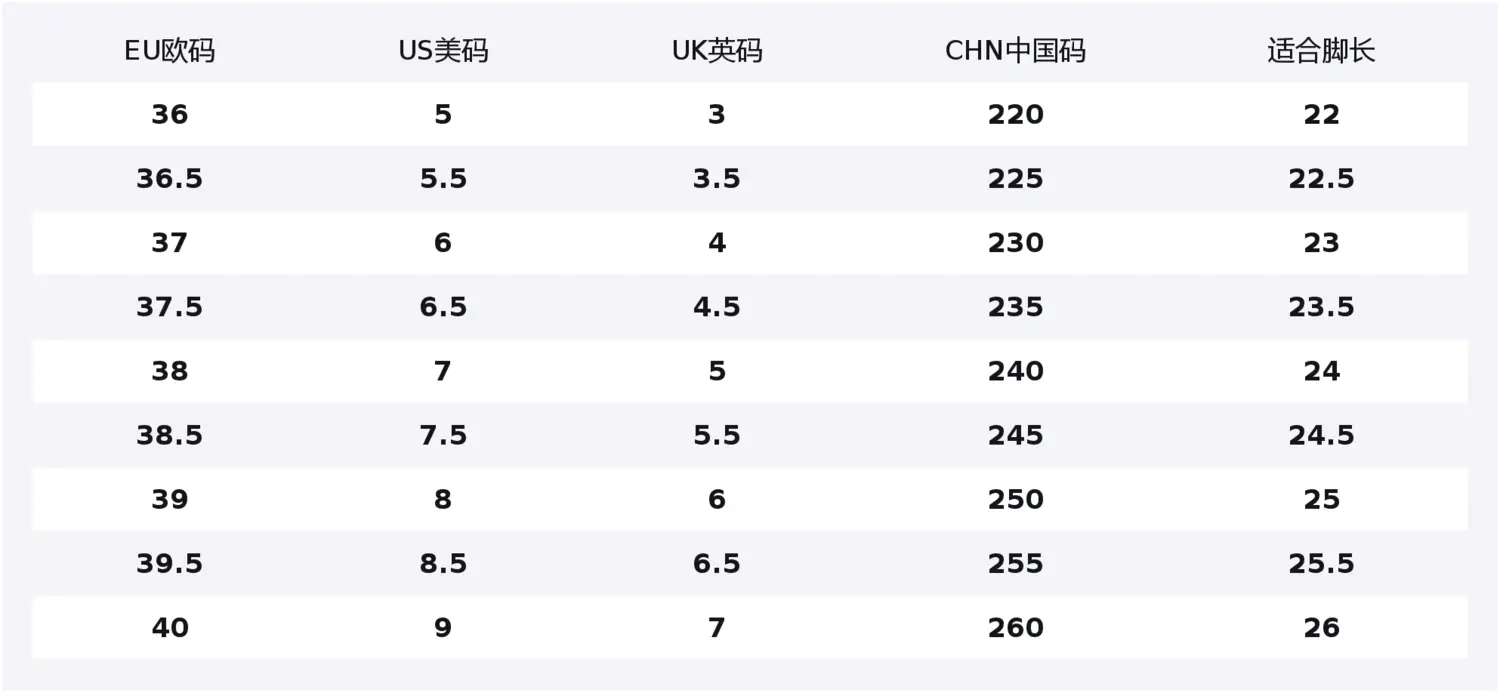Click the CHN中国码 column header
1500x693 pixels.
click(1015, 51)
